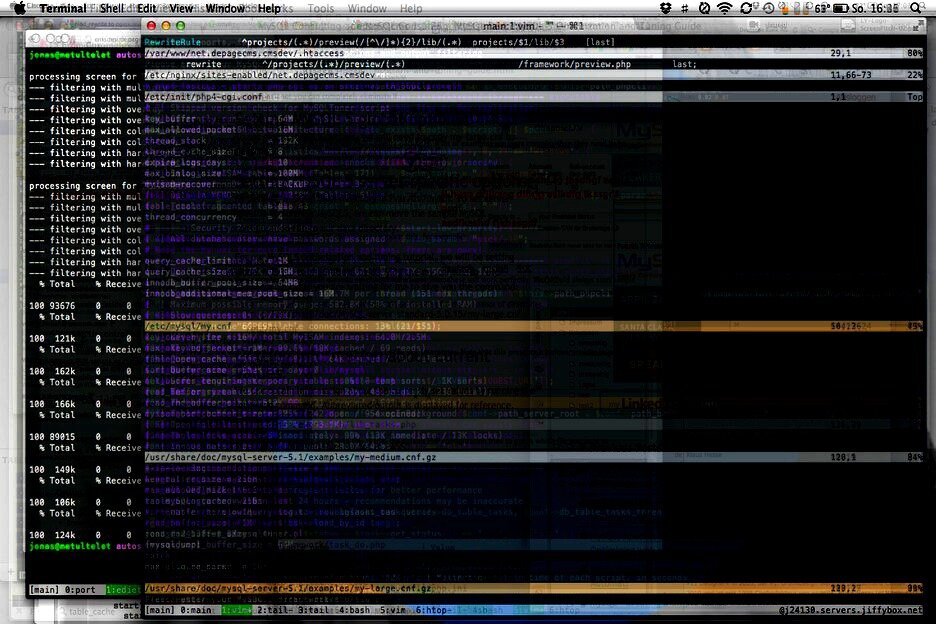The height and width of the screenshot is (624, 936).
Task: Click the clock showing So. 16:35
Action: pyautogui.click(x=875, y=8)
